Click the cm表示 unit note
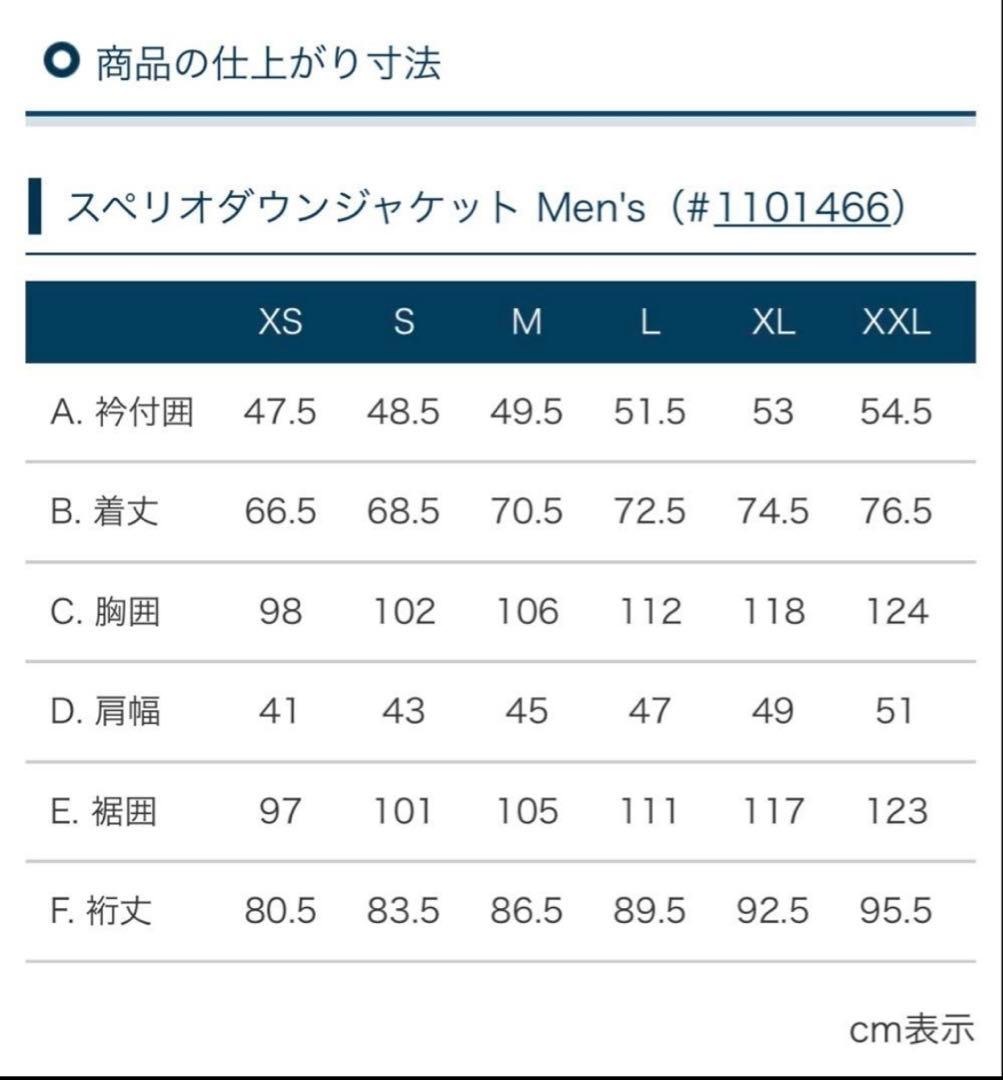Image resolution: width=1003 pixels, height=1080 pixels. (x=911, y=1030)
